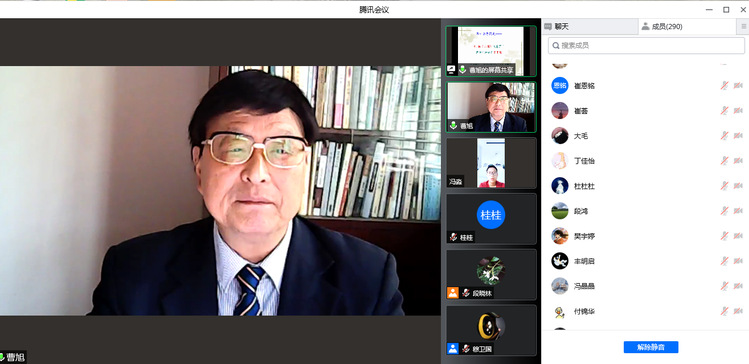This screenshot has height=364, width=749.
Task: Click 丰明启's microphone muted icon
Action: tap(725, 261)
